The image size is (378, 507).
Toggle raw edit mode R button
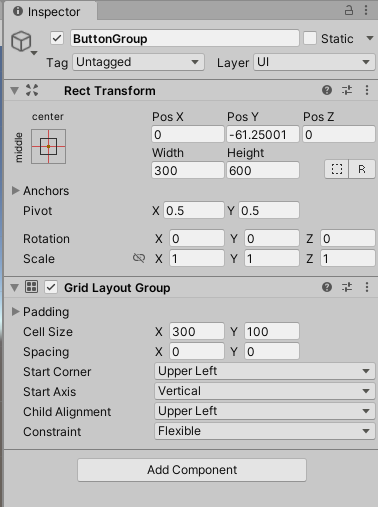(362, 169)
